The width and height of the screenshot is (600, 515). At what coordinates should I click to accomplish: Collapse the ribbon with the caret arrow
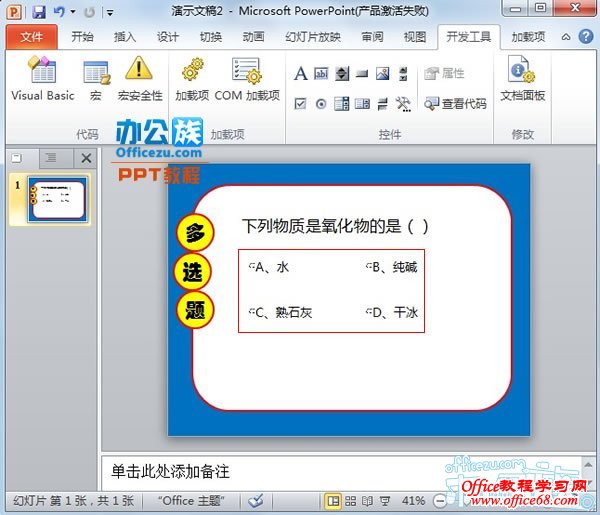(565, 38)
